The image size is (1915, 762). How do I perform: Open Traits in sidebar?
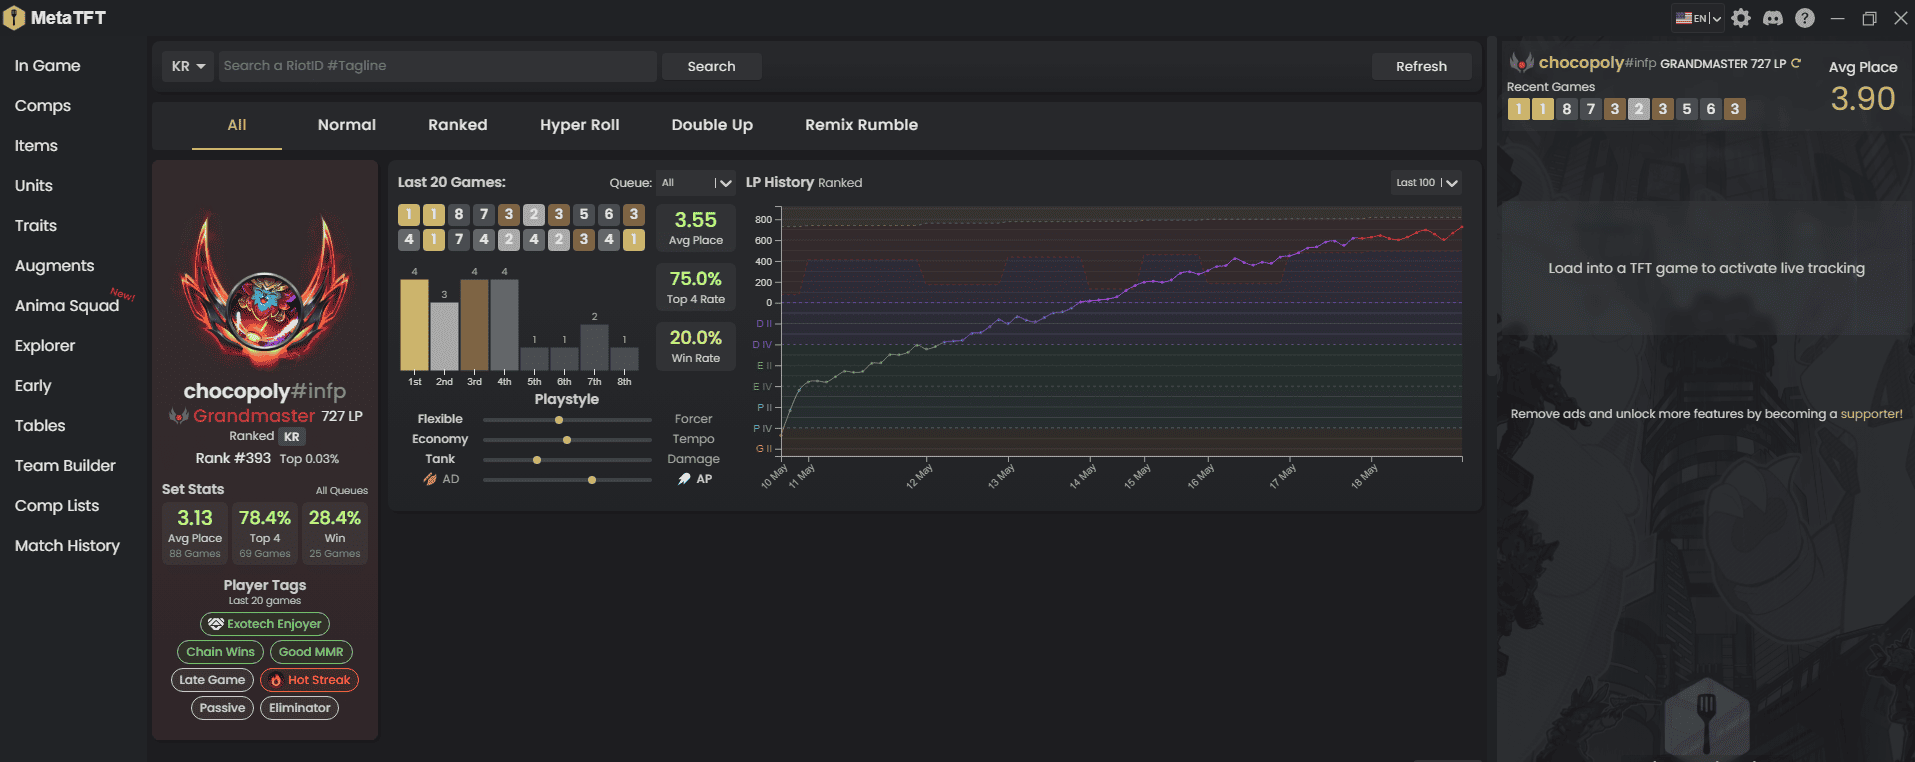(36, 226)
